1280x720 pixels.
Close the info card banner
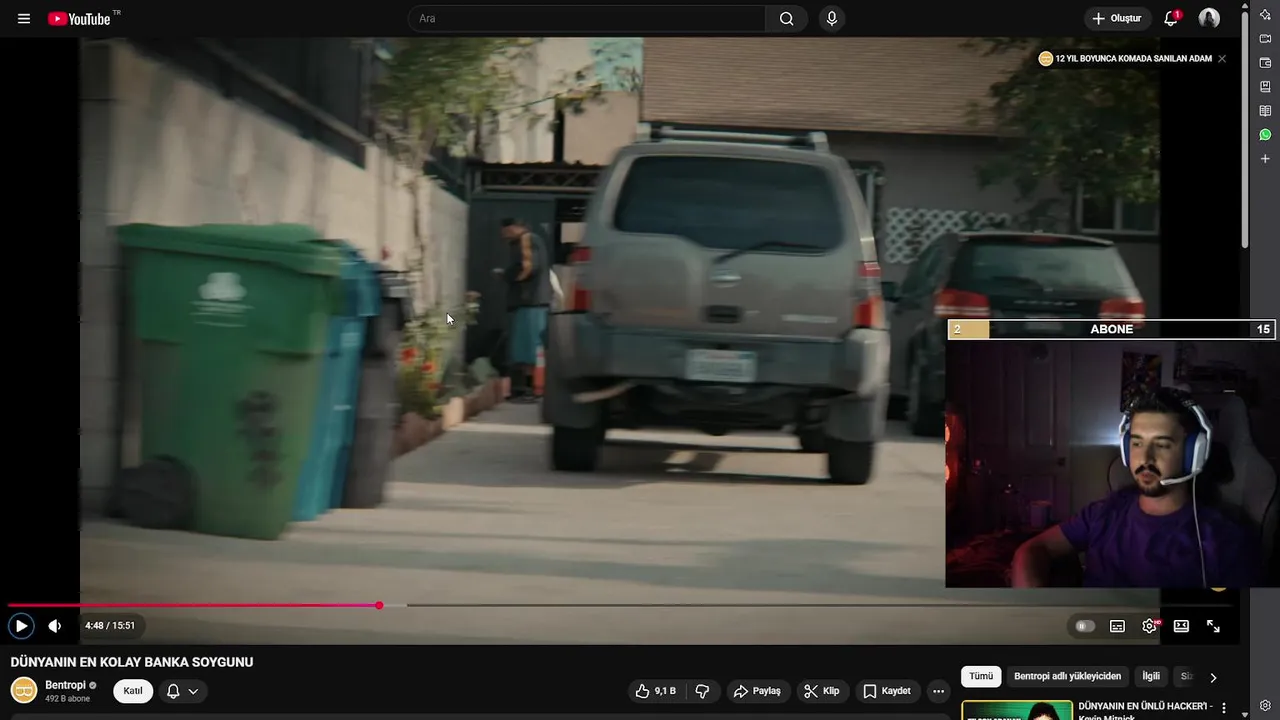1221,59
